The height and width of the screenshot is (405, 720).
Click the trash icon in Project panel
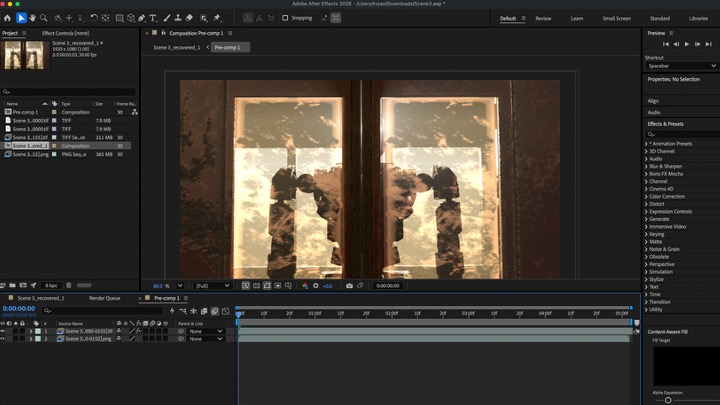pos(68,285)
